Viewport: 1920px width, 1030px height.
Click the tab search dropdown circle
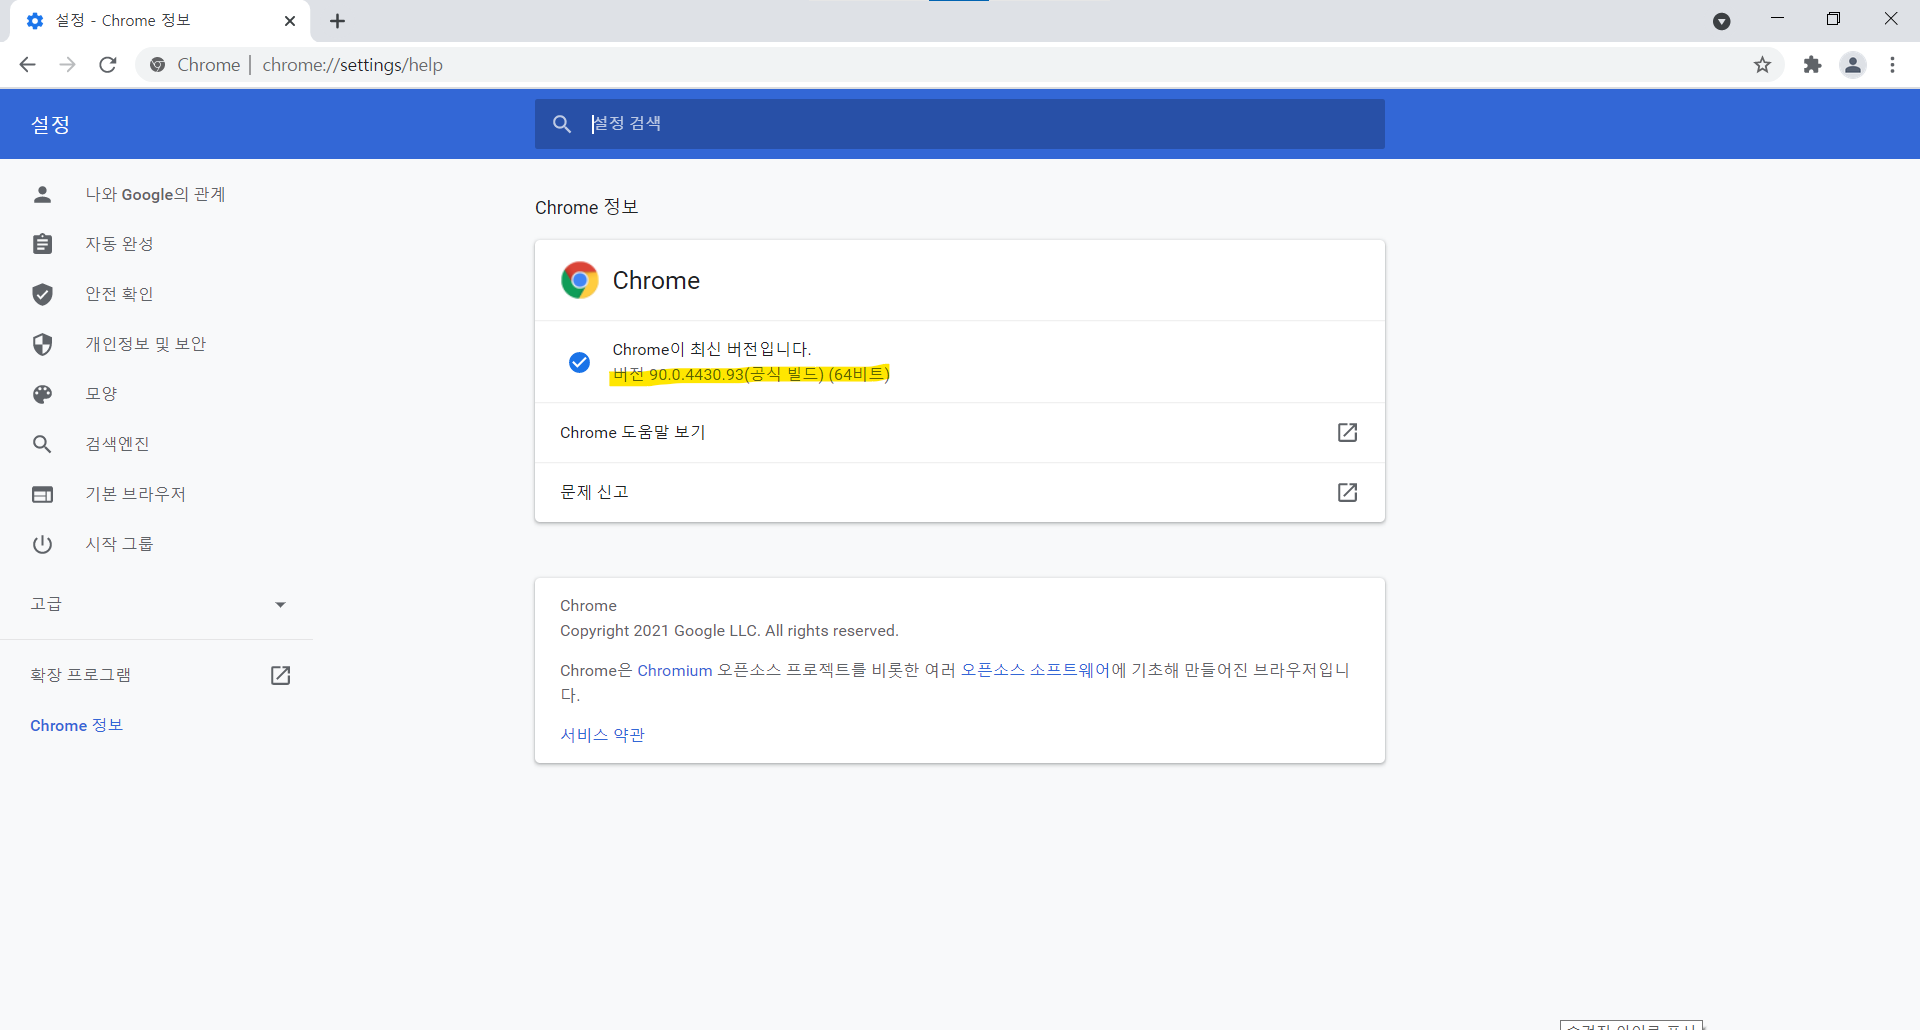(1721, 21)
